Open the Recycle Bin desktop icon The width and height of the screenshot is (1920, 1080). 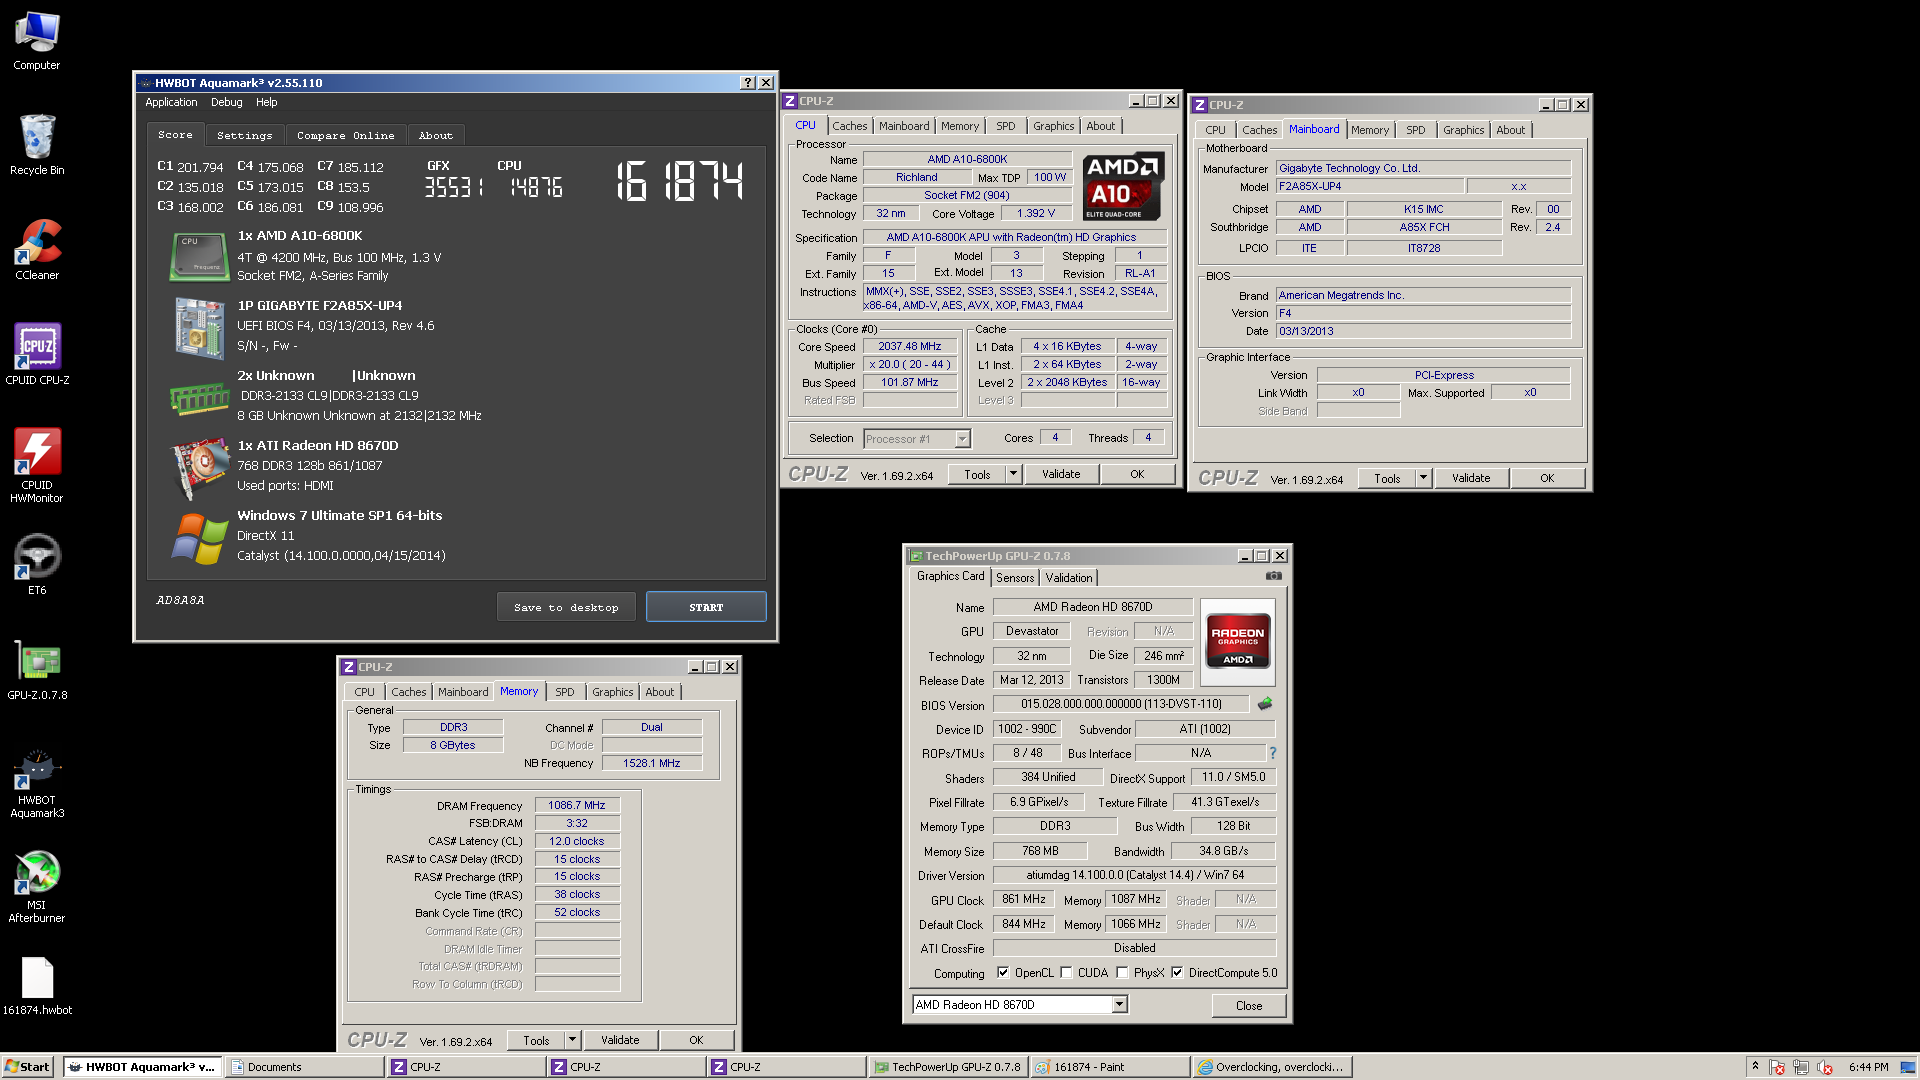(37, 145)
